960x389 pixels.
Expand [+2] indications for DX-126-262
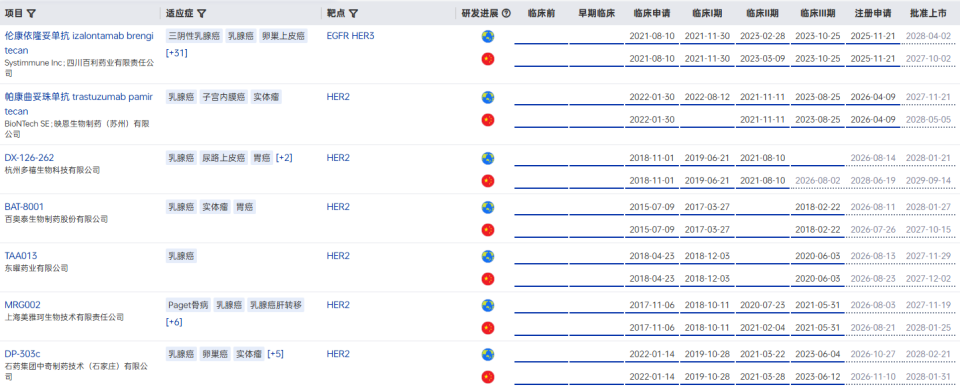click(284, 158)
